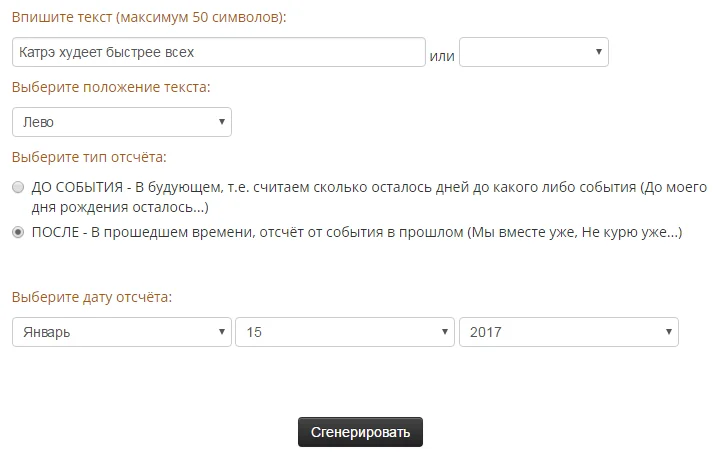Click the arrow of the month dropdown
This screenshot has width=719, height=464.
[x=221, y=332]
